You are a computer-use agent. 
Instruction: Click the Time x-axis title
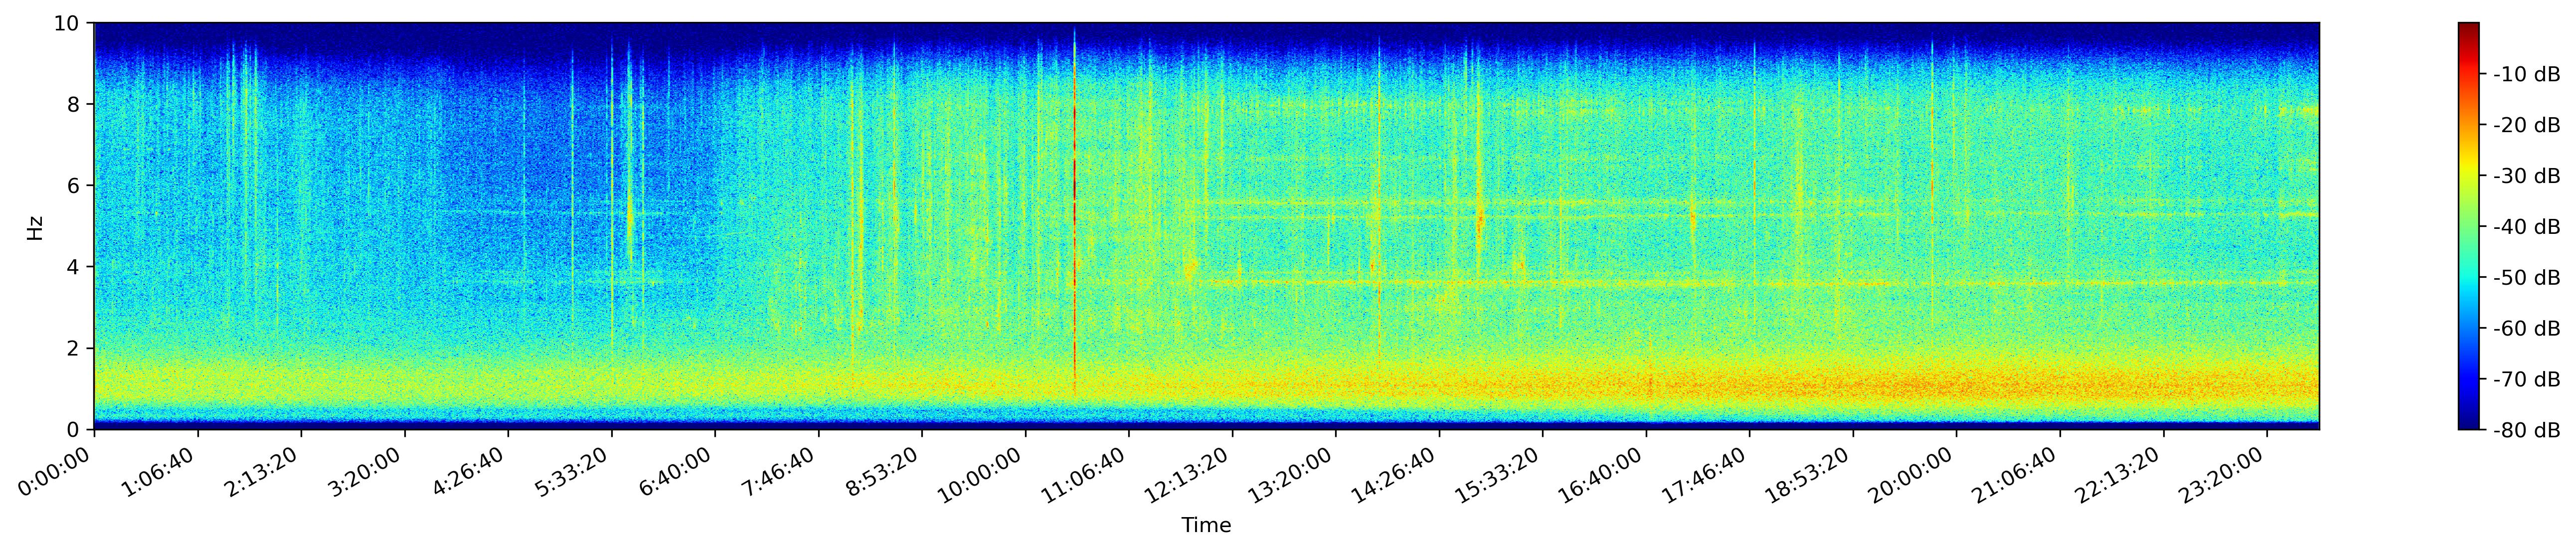[1206, 526]
